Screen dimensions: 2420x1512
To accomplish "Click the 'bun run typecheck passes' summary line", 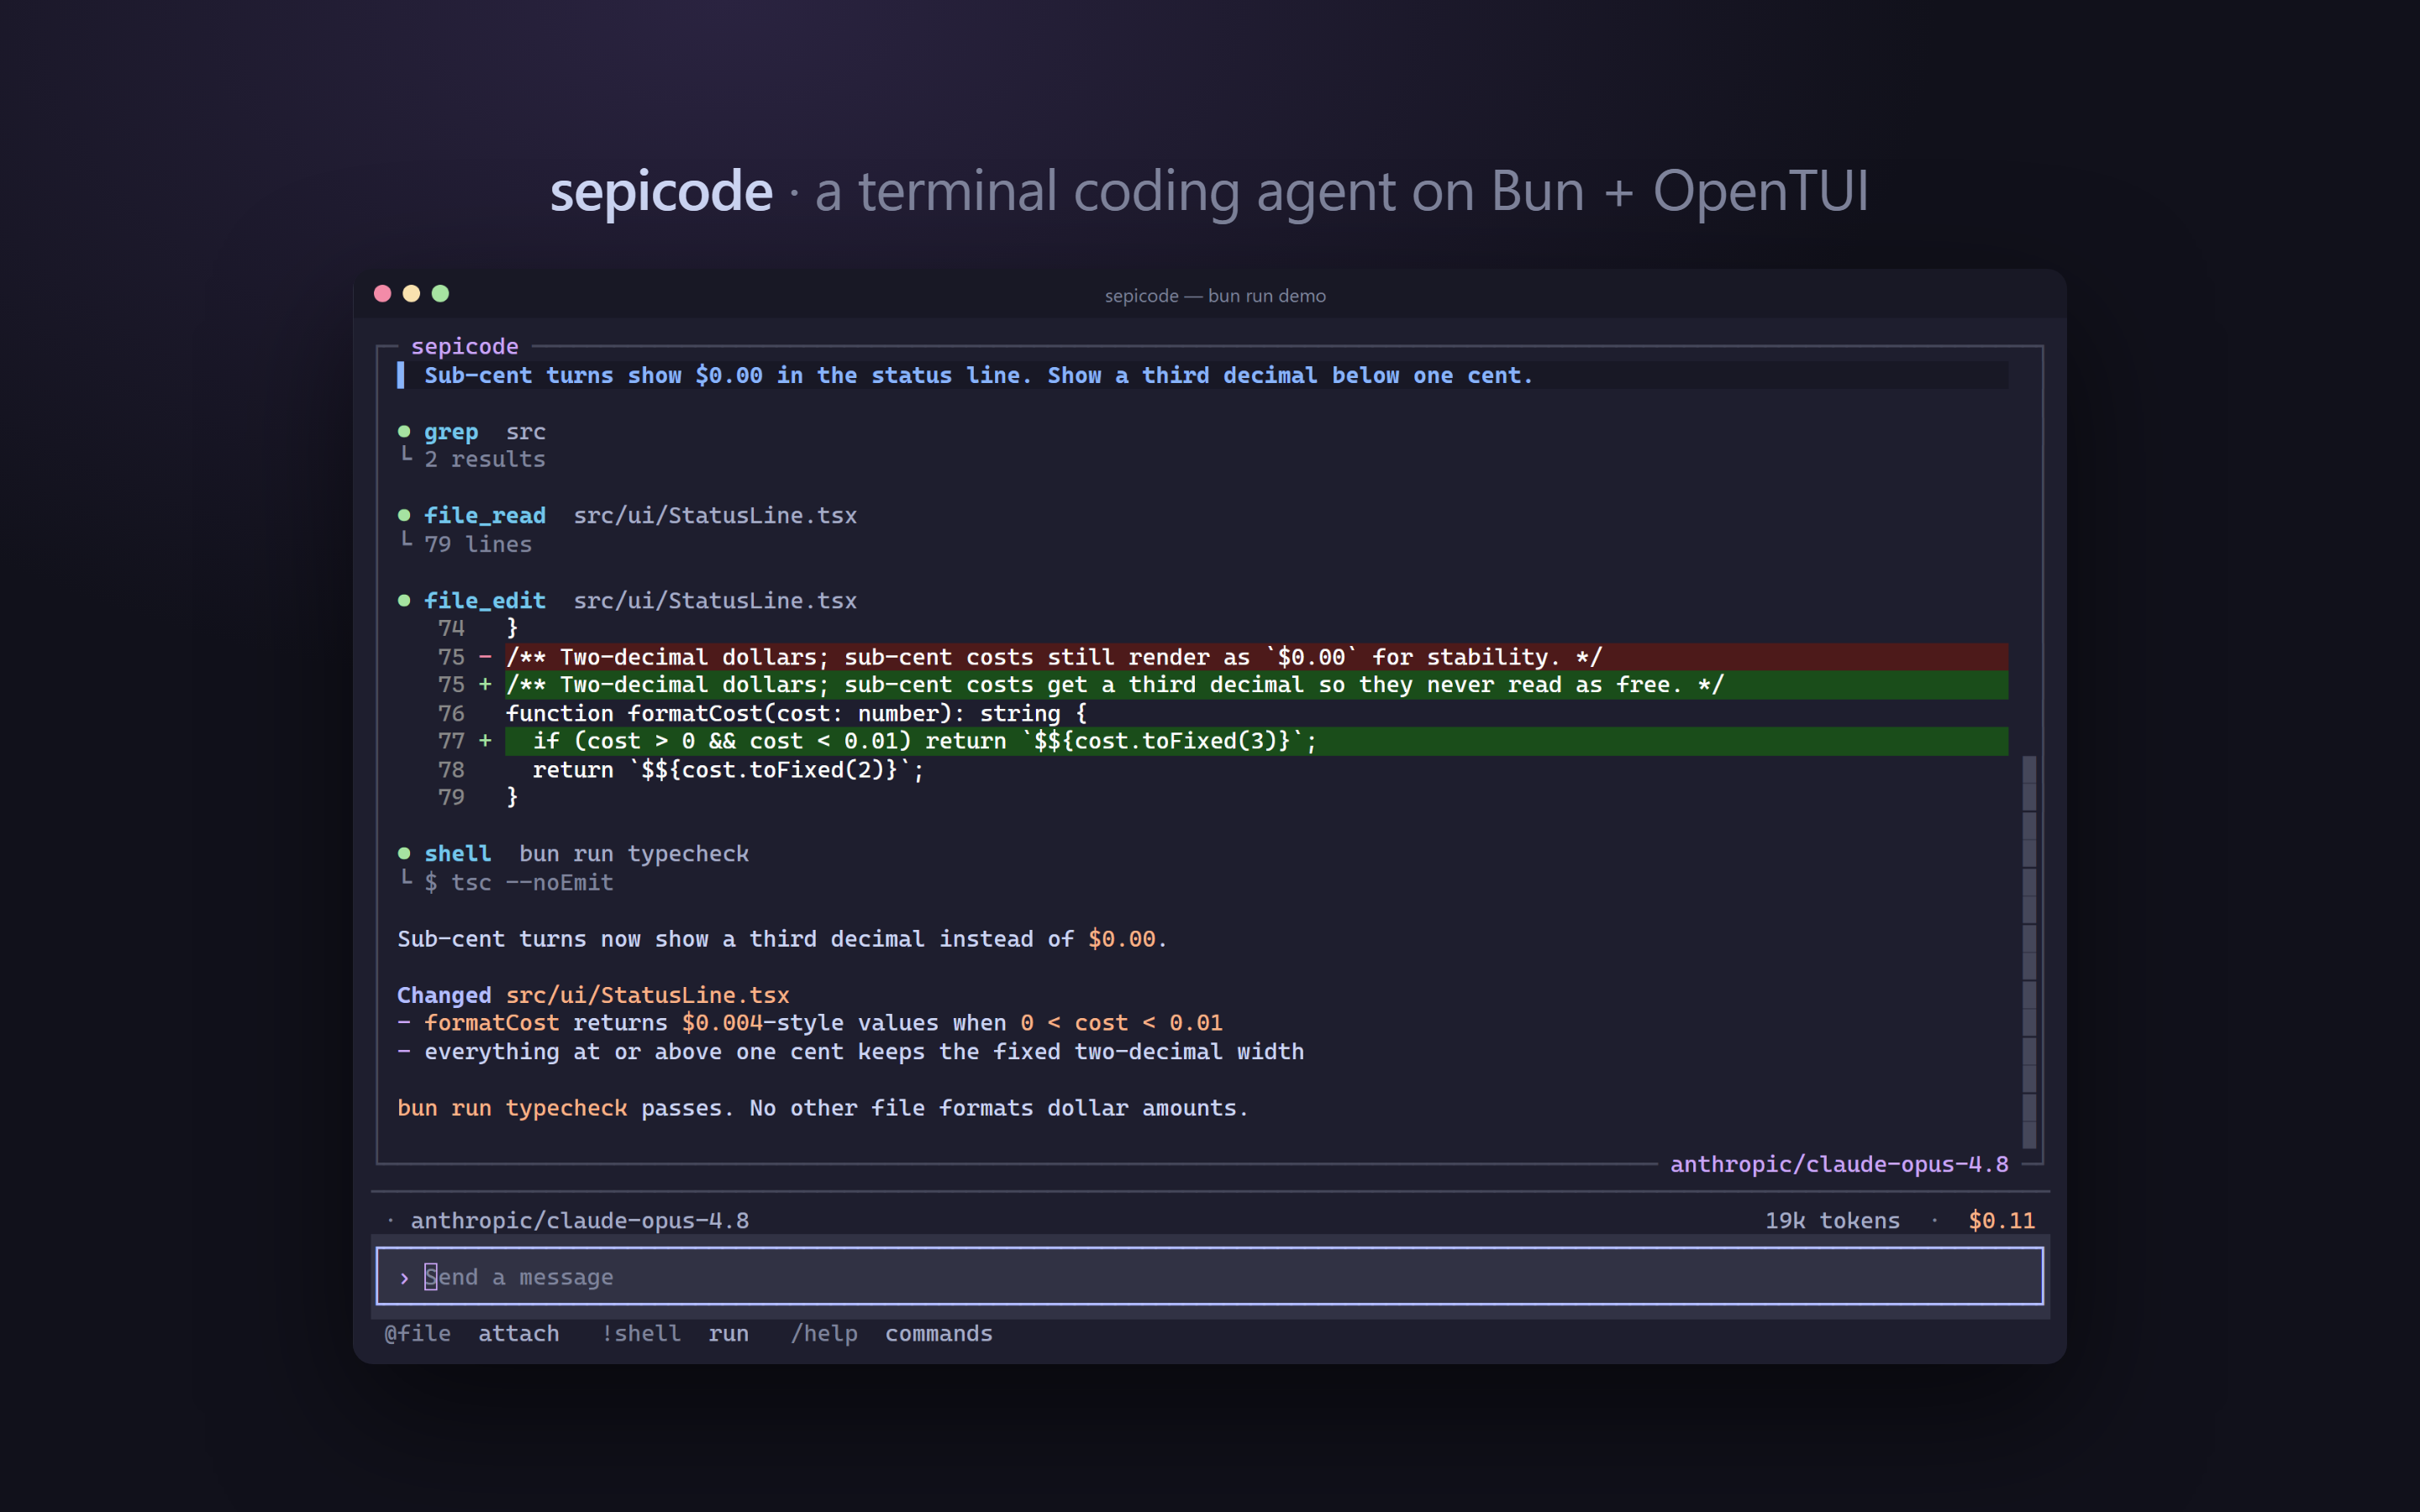I will 823,1109.
